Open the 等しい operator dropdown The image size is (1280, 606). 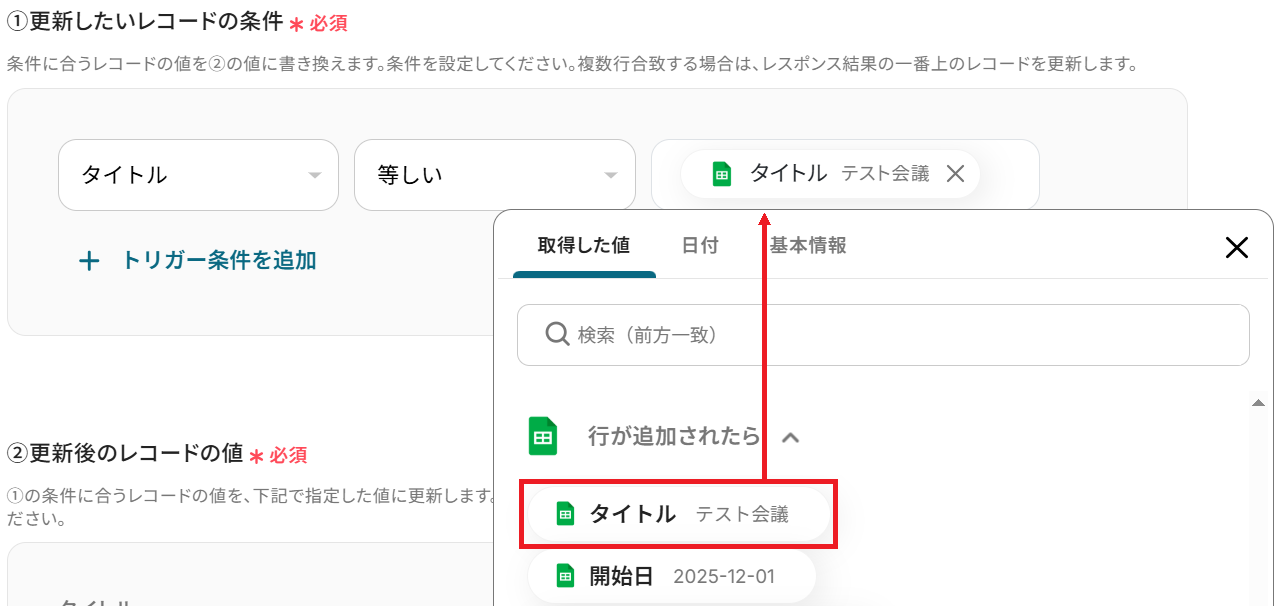click(494, 175)
